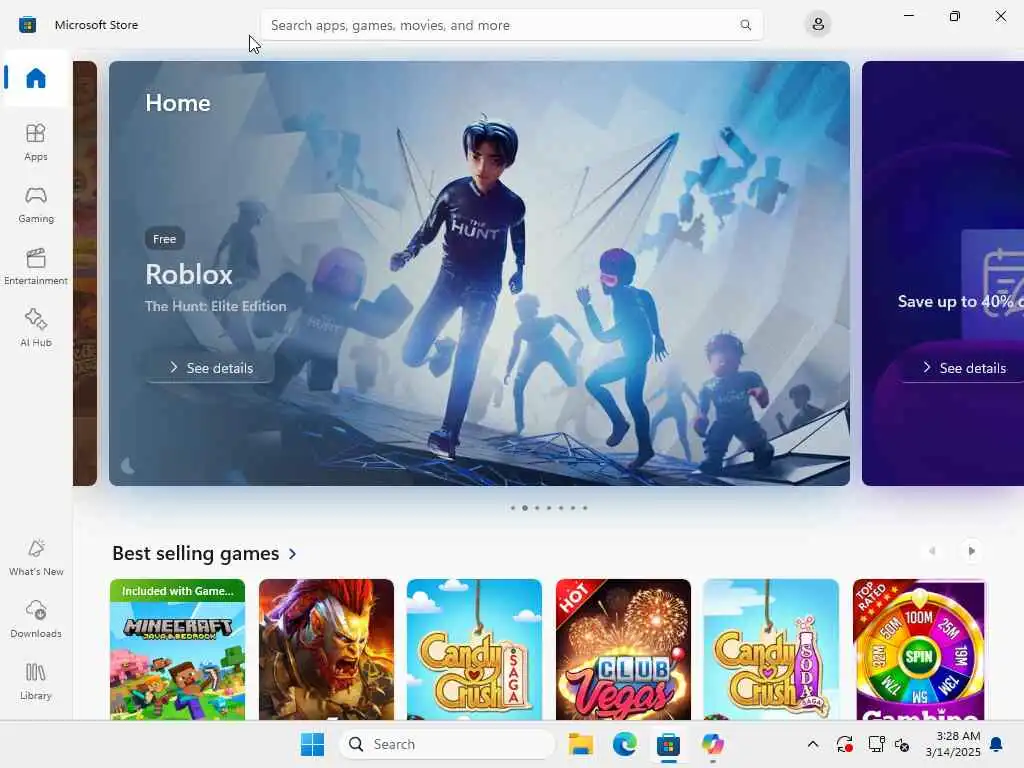The image size is (1024, 768).
Task: Open the Candy Crush Saga tile
Action: coord(474,649)
